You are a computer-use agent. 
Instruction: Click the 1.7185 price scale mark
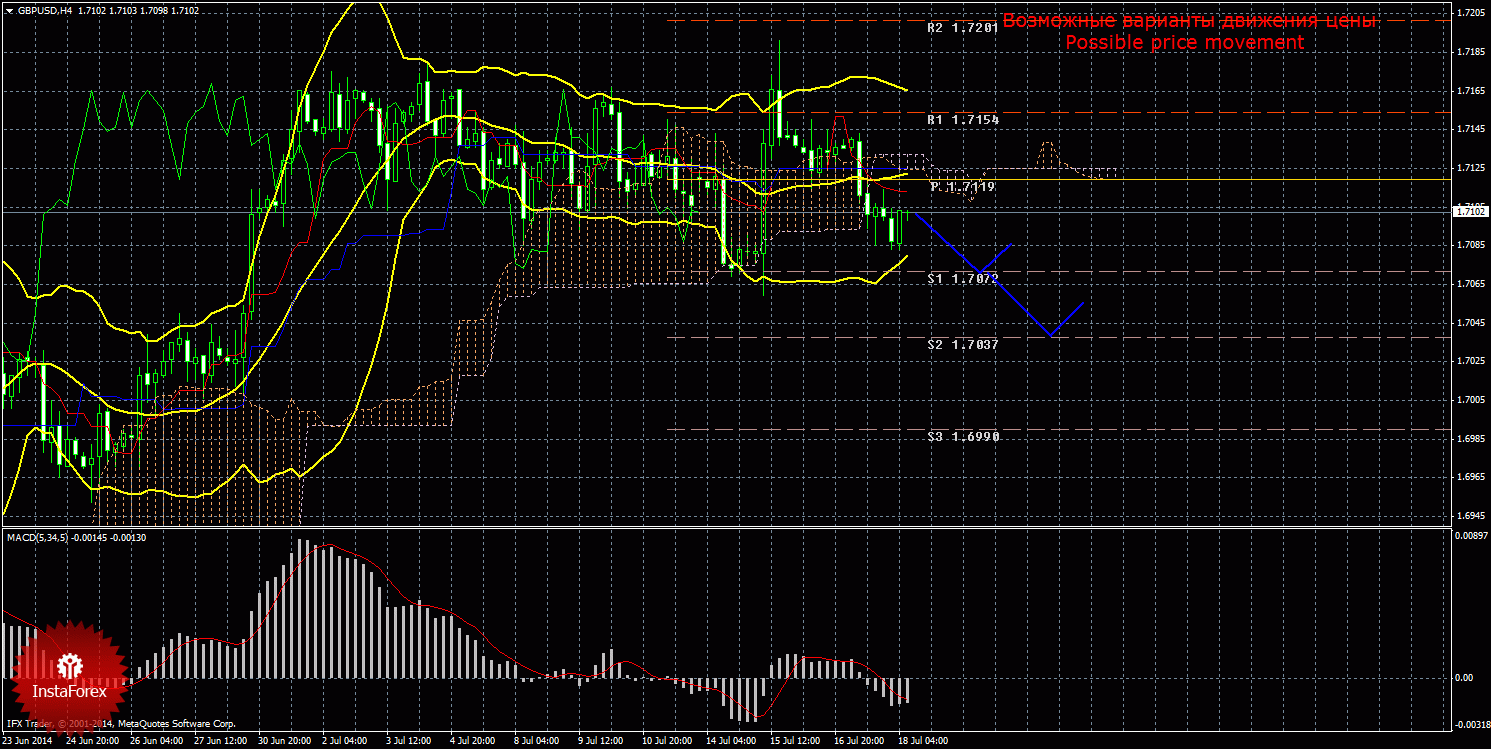1470,51
